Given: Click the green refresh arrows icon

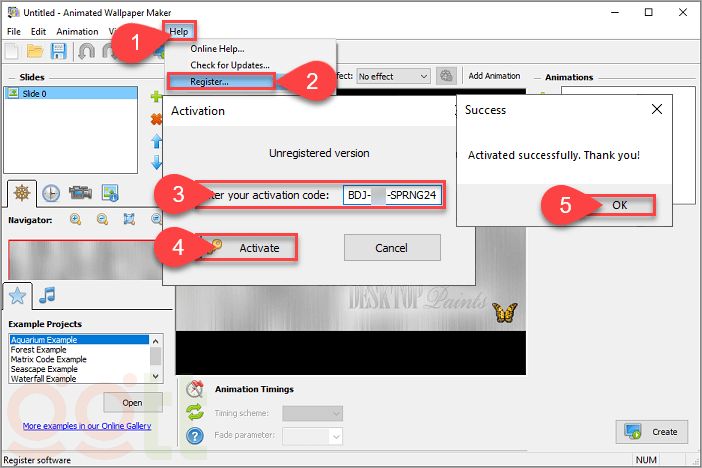Looking at the screenshot, I should click(195, 412).
